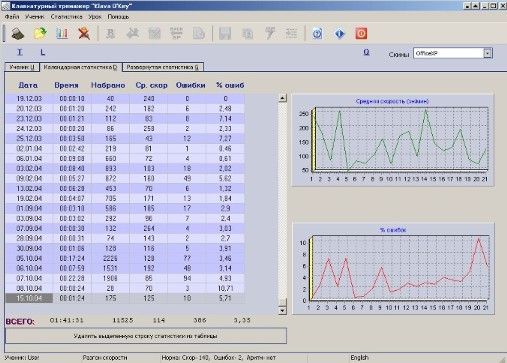This screenshot has width=507, height=363.
Task: Click the table scrollbar down arrow
Action: pyautogui.click(x=282, y=311)
